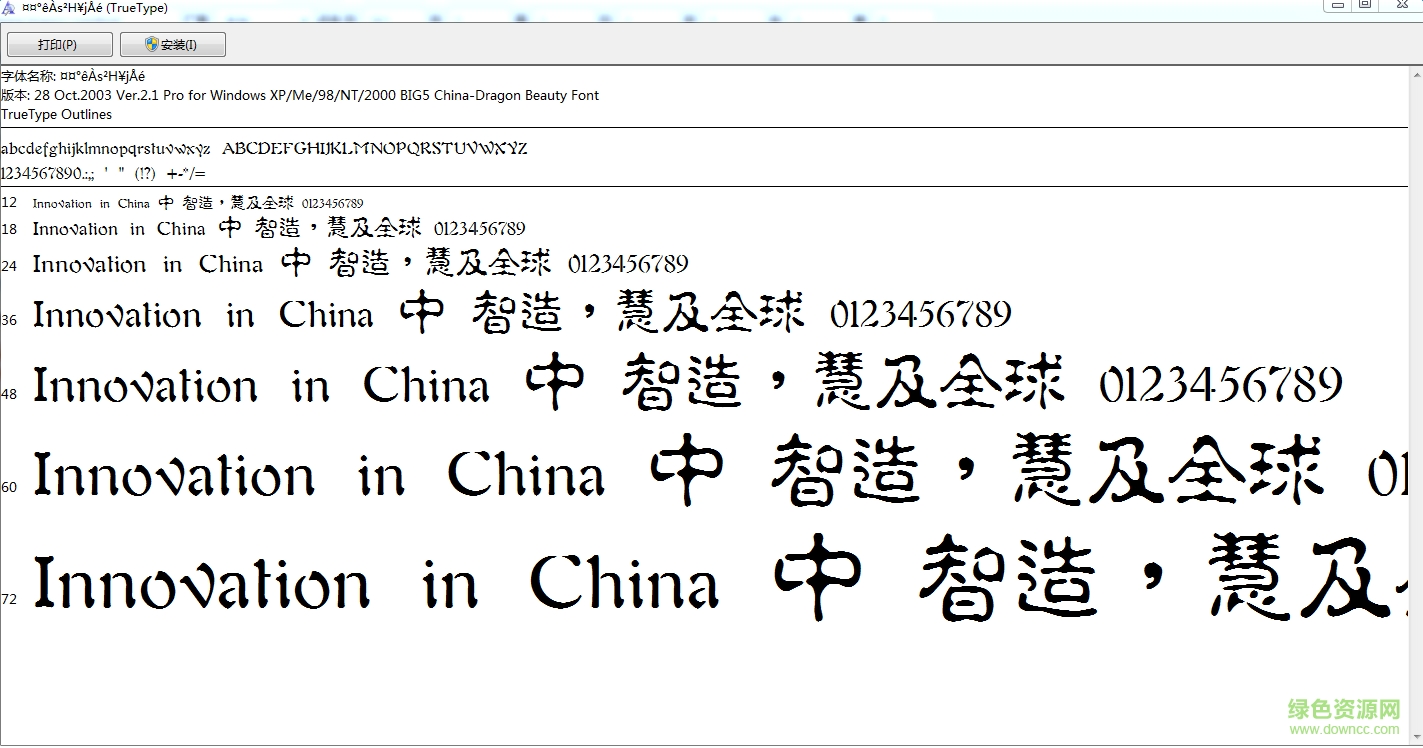1423x748 pixels.
Task: Click the 安装(I) Install button
Action: (x=172, y=44)
